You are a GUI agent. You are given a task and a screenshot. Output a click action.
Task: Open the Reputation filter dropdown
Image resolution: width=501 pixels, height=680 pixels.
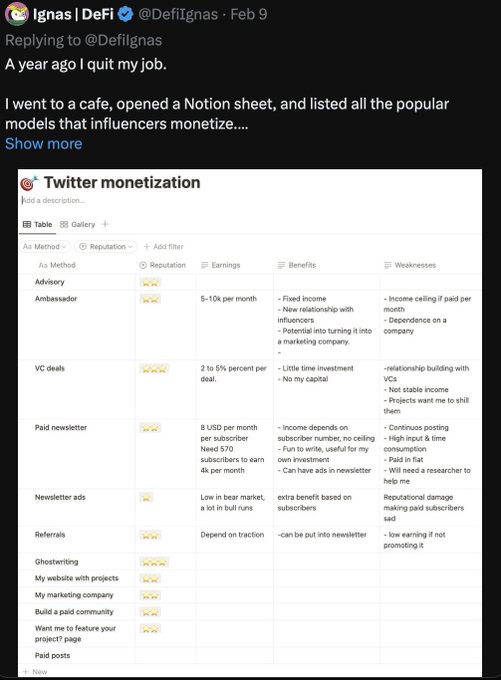106,246
